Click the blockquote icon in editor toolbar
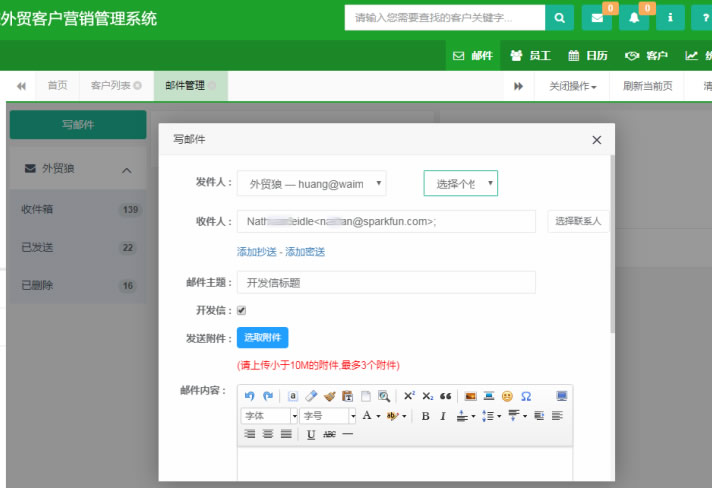 point(446,396)
